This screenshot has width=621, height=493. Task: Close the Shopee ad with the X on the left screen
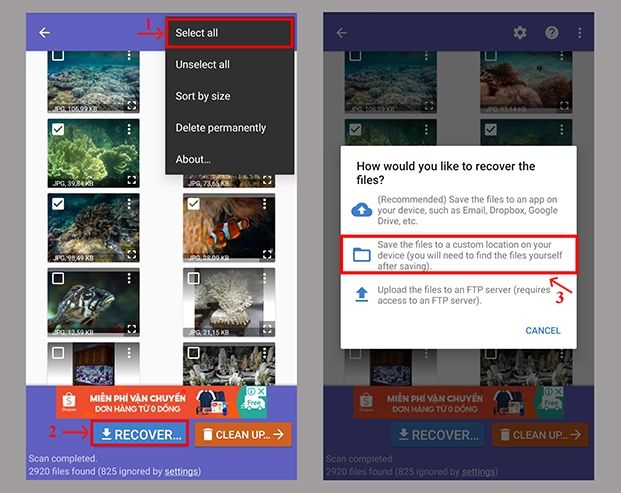coord(261,391)
